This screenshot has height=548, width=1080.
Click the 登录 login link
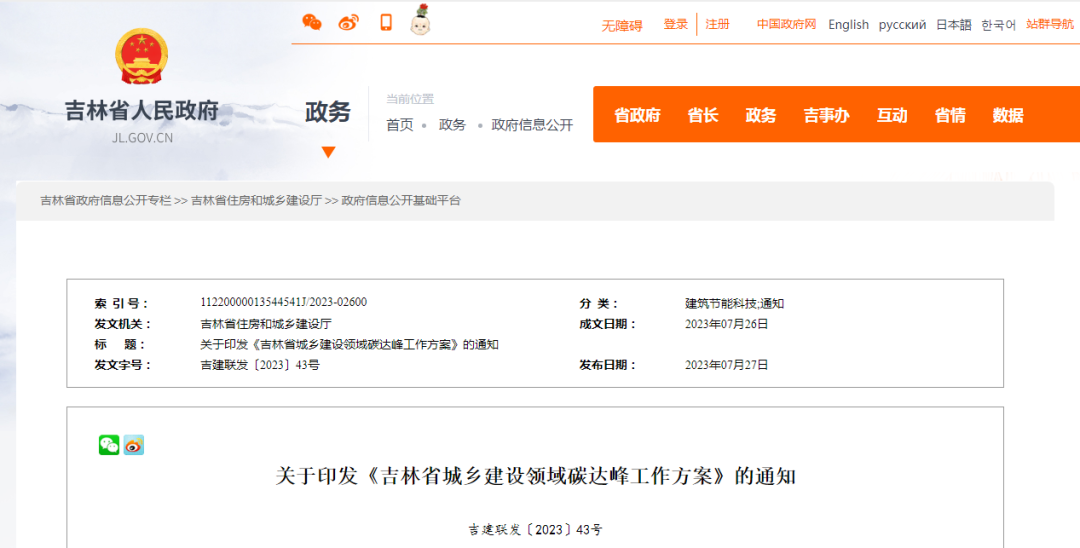tap(676, 24)
